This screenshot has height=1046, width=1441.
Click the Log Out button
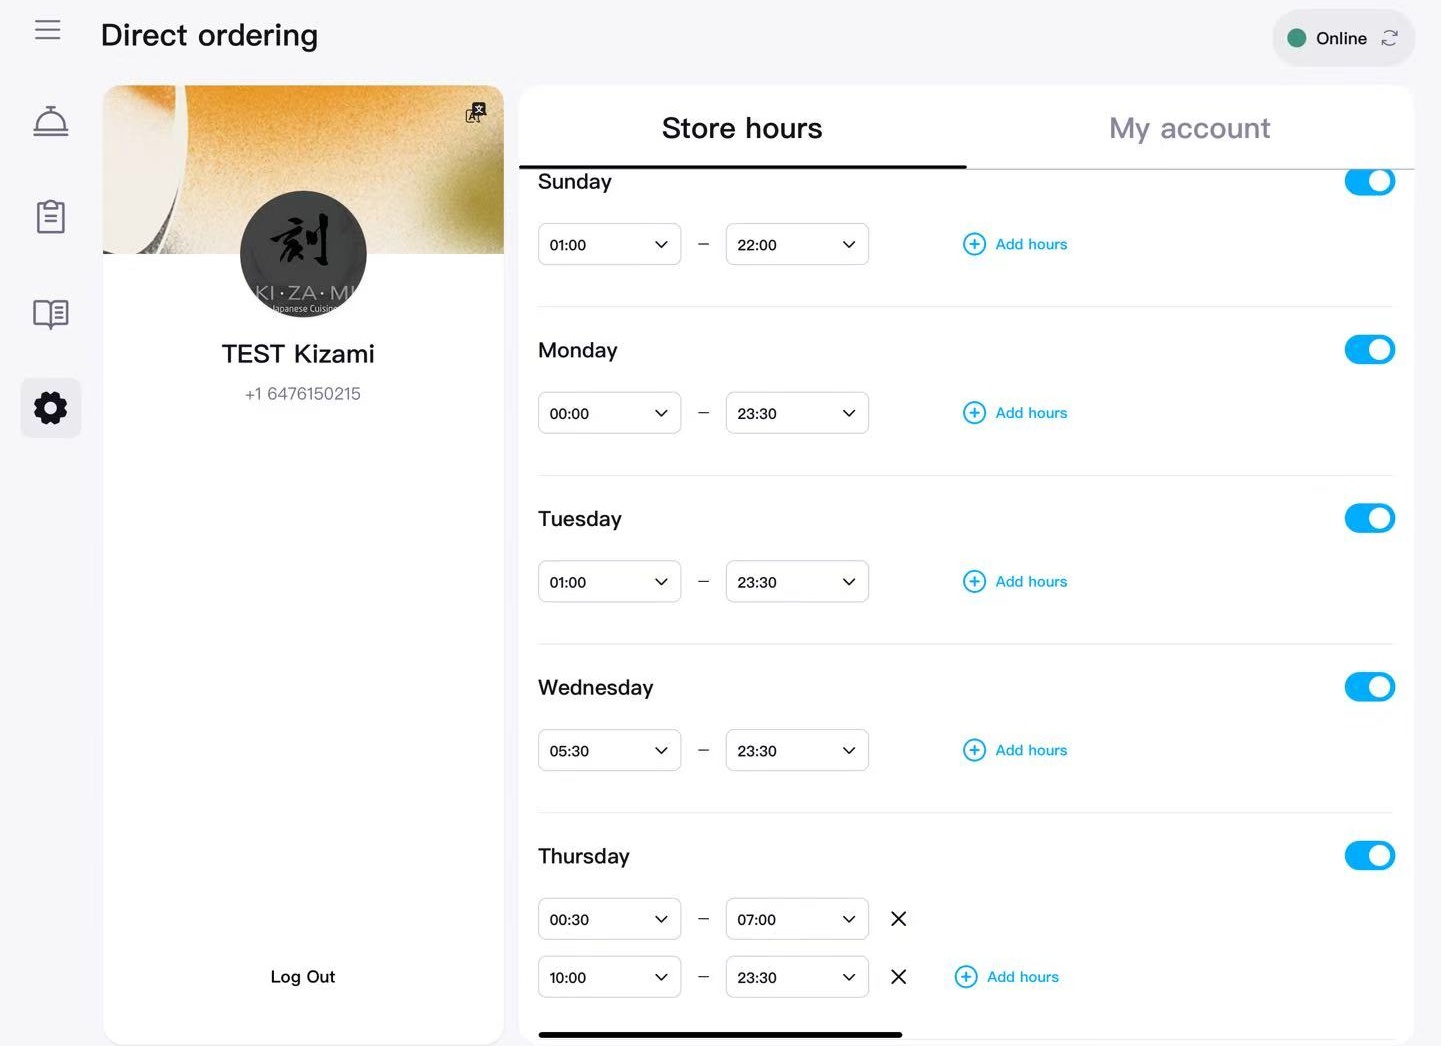303,977
